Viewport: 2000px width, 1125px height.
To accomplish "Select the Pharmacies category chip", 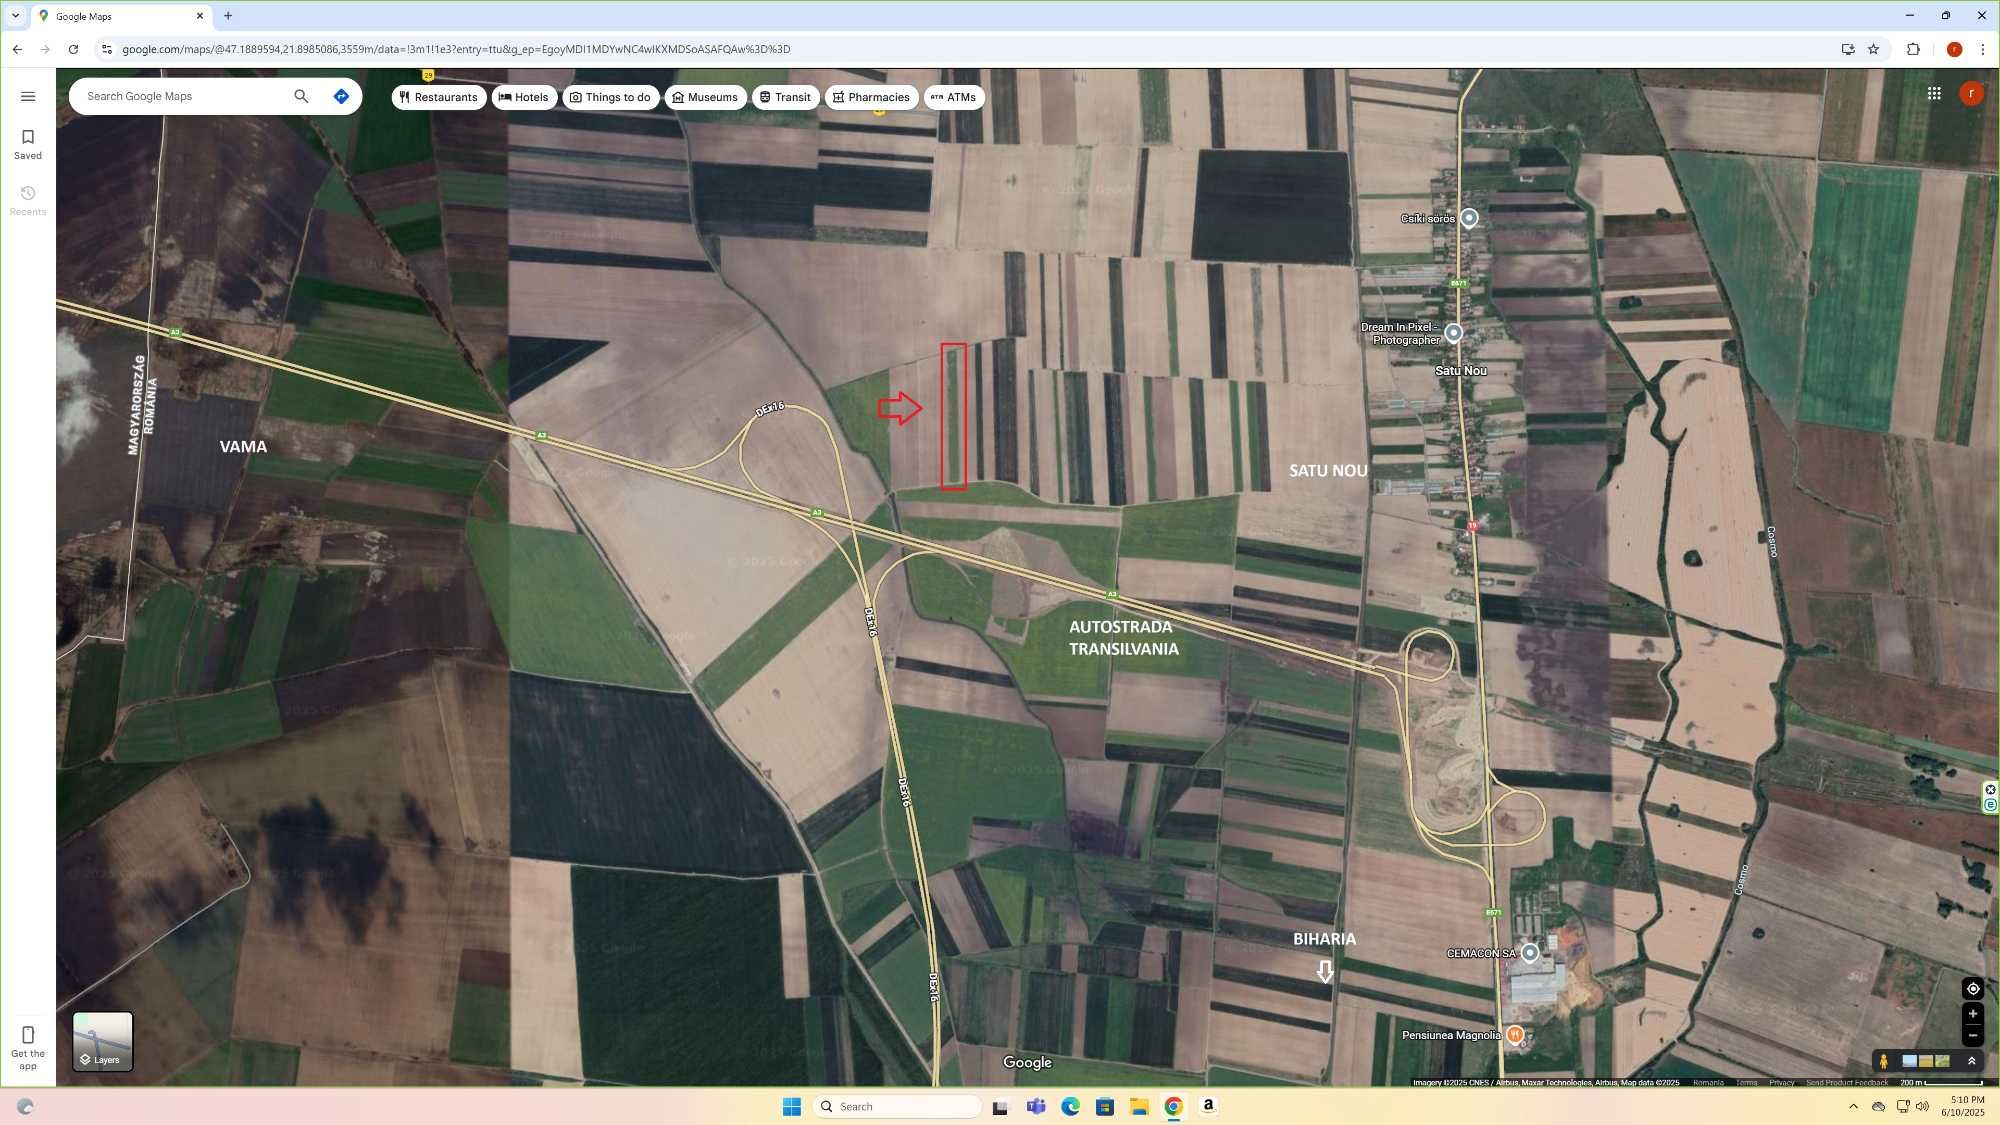I will (871, 97).
